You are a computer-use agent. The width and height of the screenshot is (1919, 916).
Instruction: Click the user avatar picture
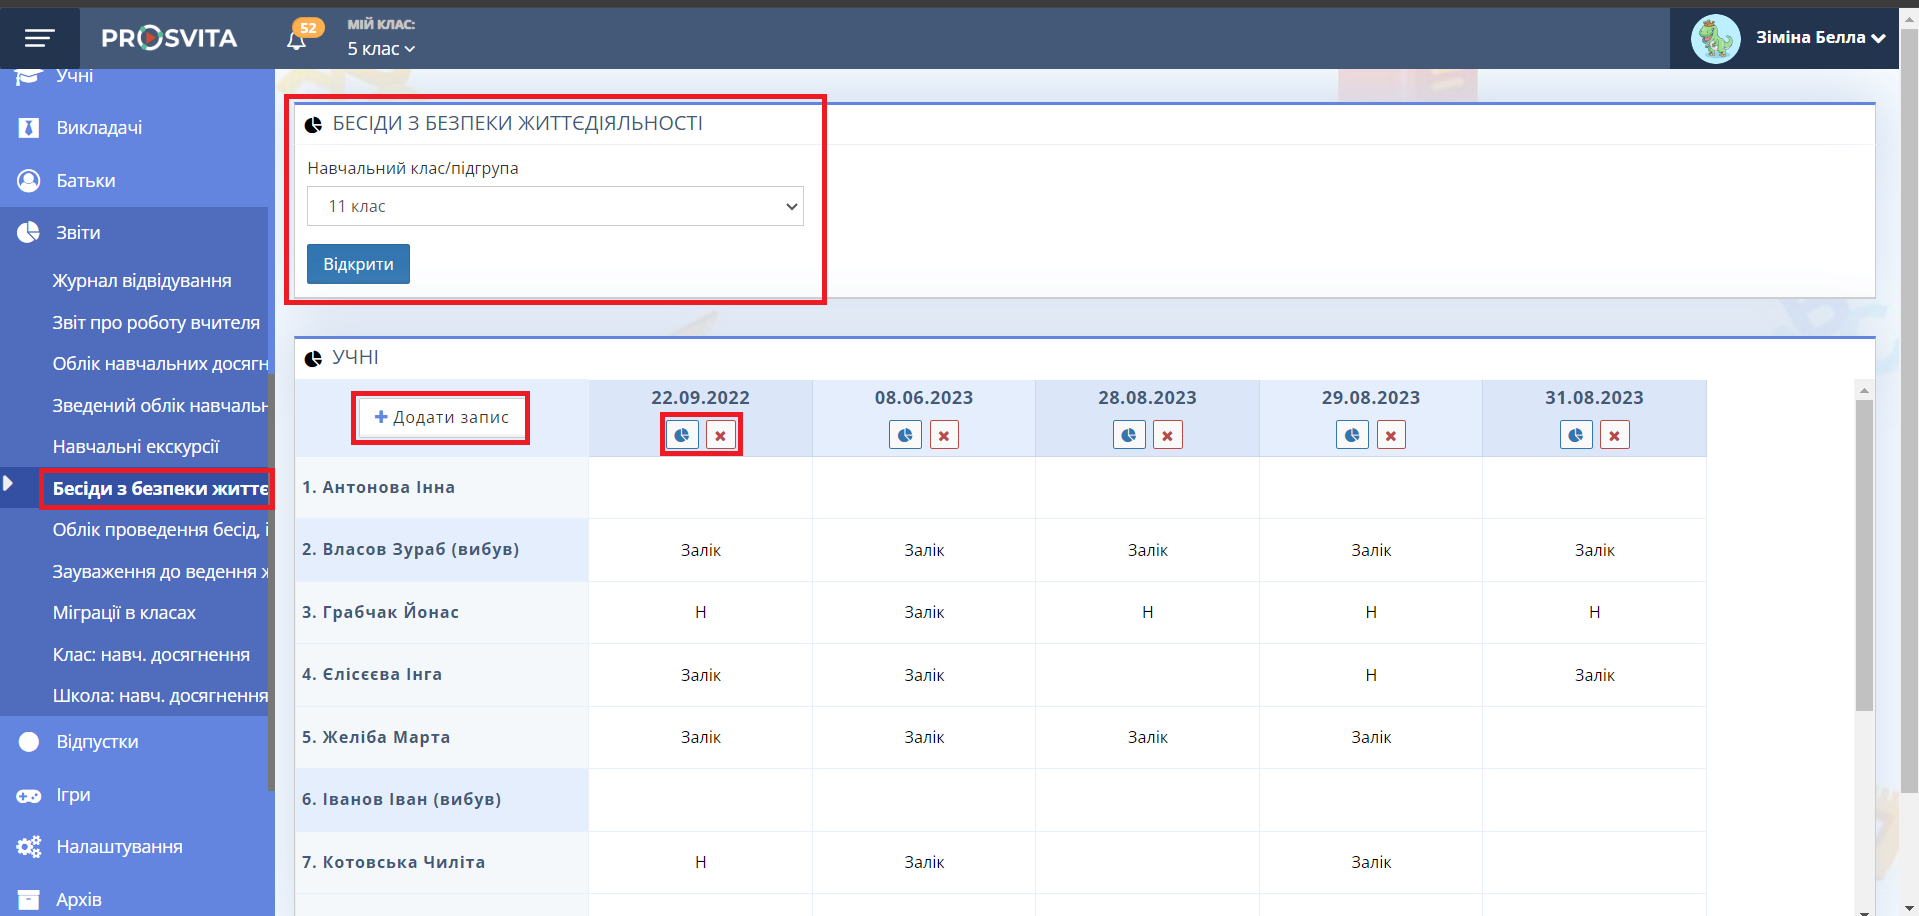[1715, 38]
